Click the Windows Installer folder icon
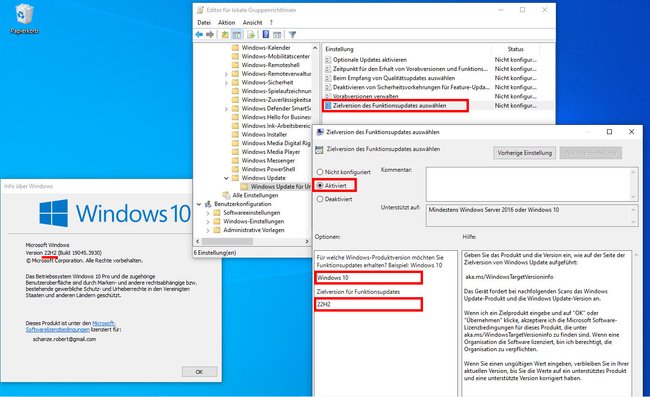Viewport: 650px width, 397px height. [235, 134]
